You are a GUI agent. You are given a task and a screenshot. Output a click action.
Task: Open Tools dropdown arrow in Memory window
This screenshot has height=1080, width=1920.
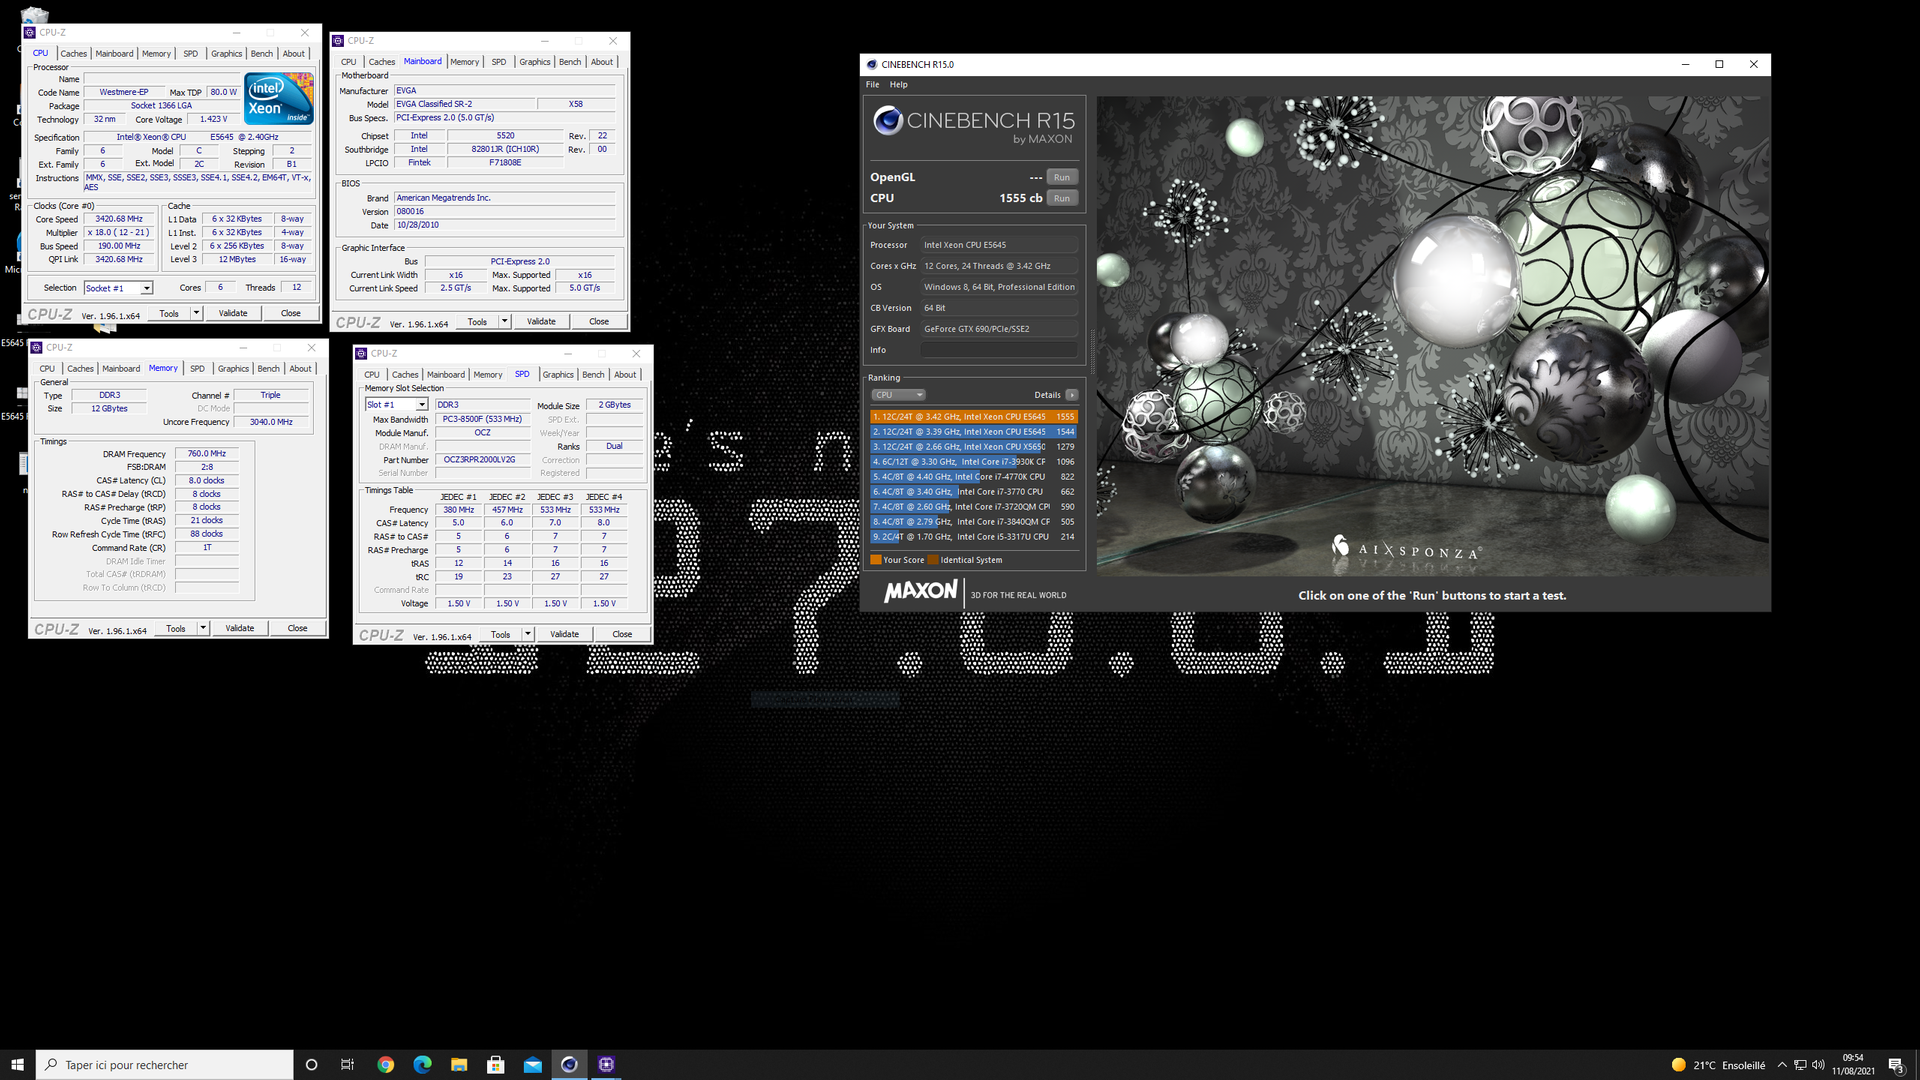coord(202,628)
